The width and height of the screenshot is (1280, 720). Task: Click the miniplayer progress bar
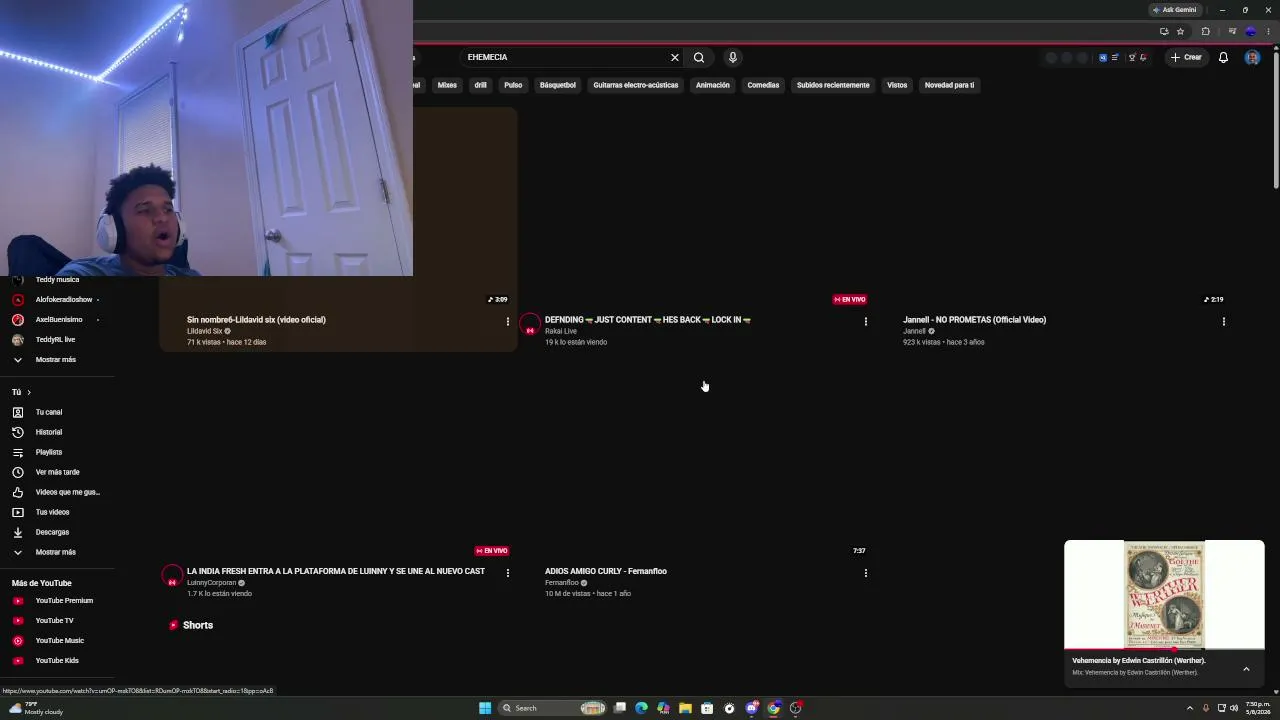click(x=1164, y=649)
